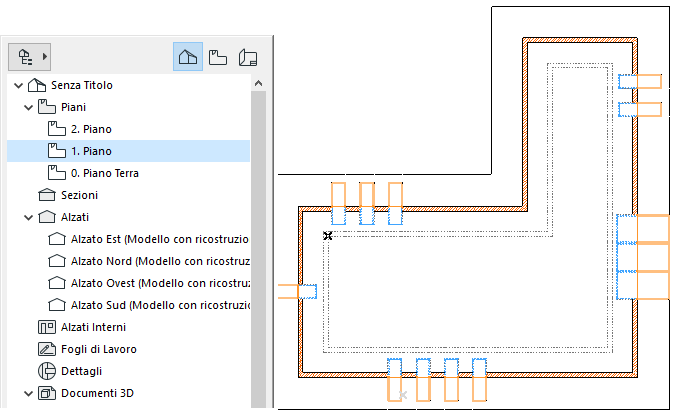Click the navigator scroll up arrow
675x420 pixels.
point(258,85)
